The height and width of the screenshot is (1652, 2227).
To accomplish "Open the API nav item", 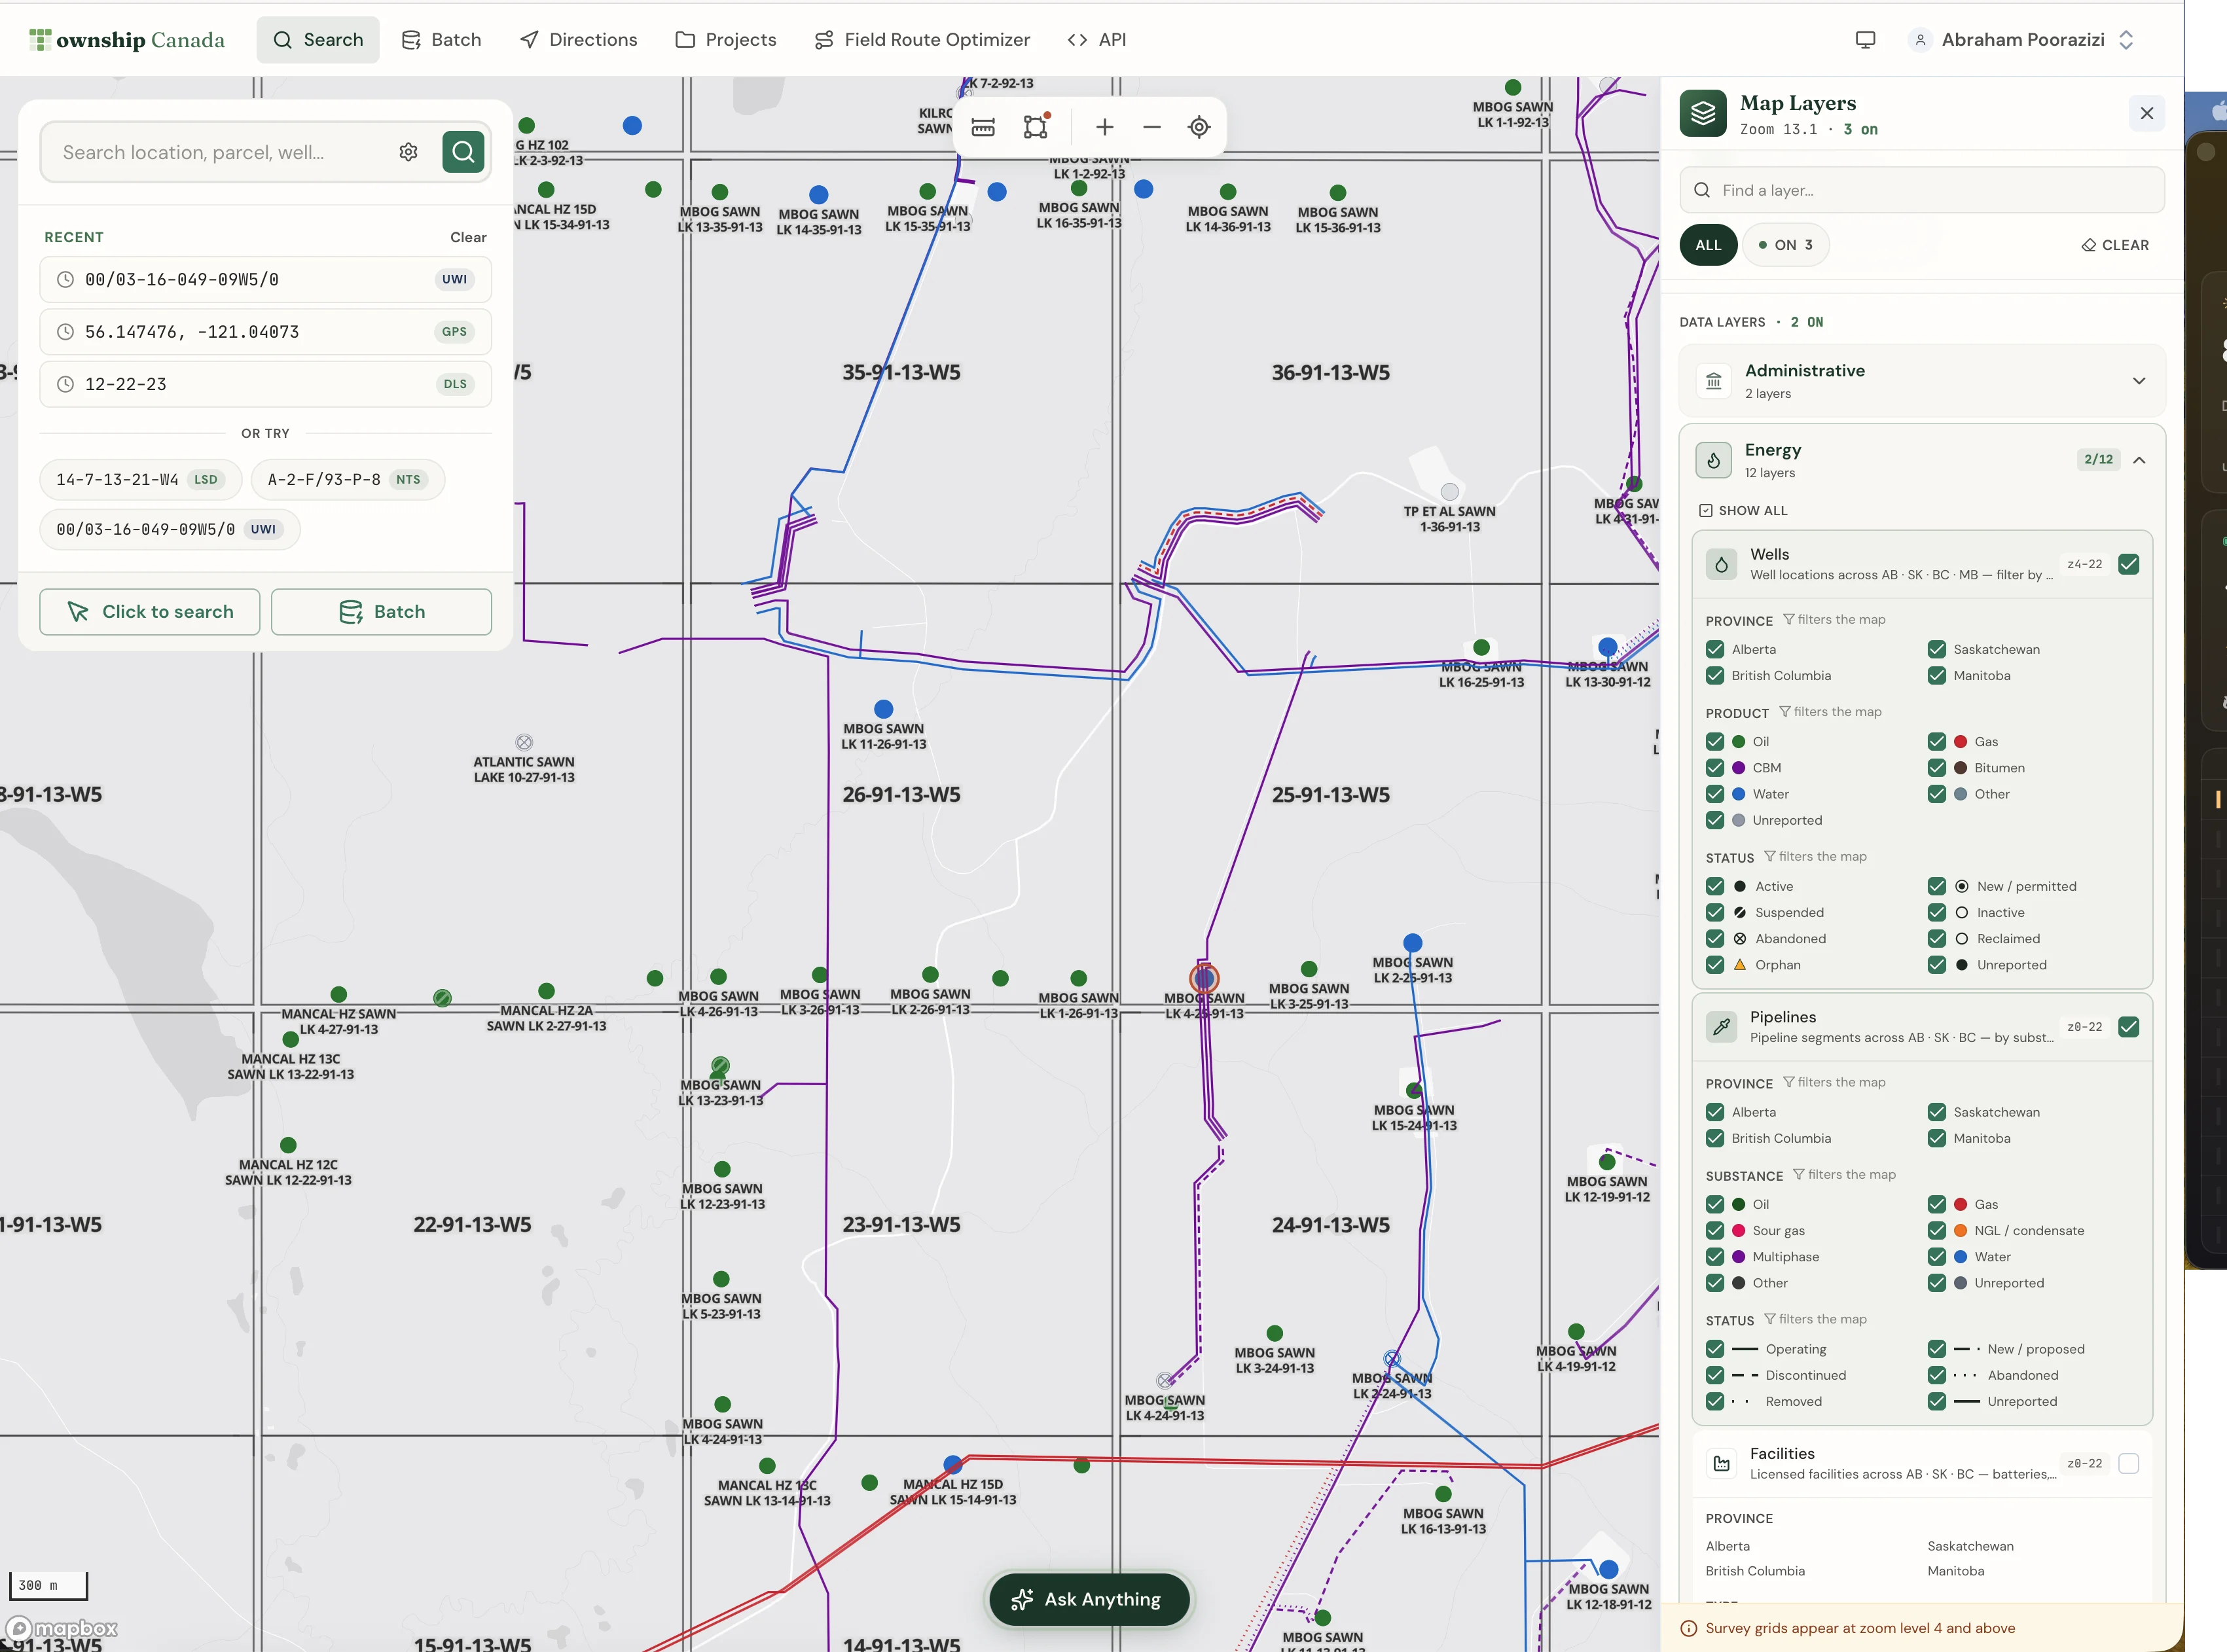I will click(1096, 40).
